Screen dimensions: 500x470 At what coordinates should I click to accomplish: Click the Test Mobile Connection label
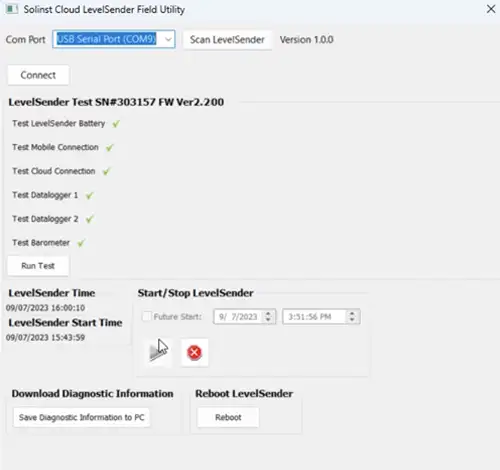55,147
